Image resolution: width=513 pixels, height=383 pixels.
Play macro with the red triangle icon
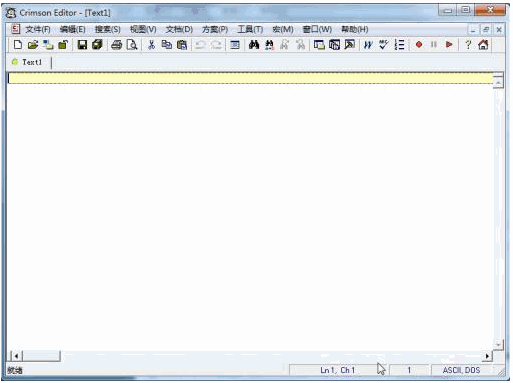pos(449,45)
